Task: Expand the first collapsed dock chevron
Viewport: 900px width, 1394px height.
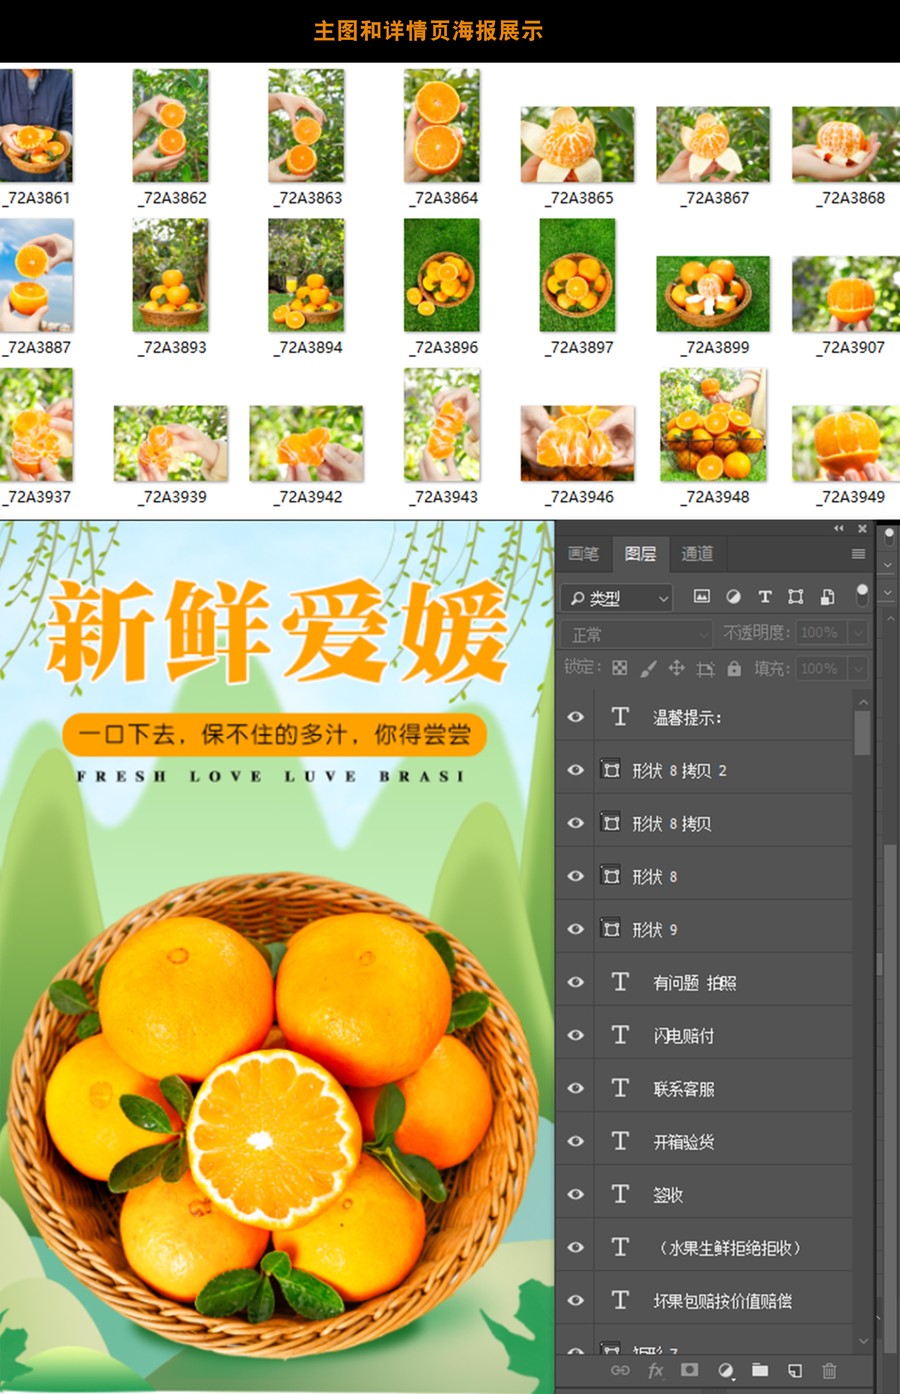Action: click(887, 565)
